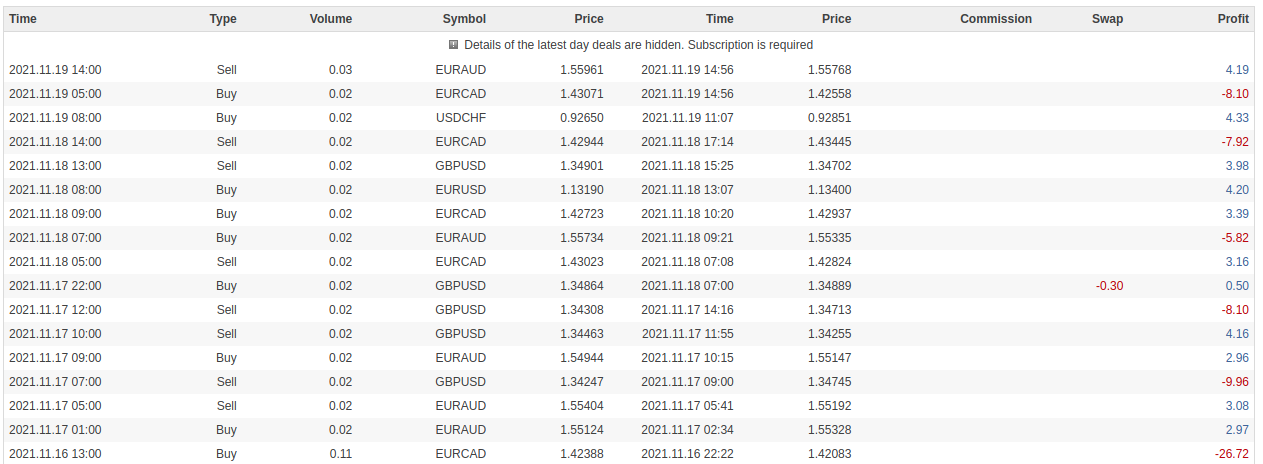Sort by Volume column header
This screenshot has width=1263, height=464.
[331, 19]
